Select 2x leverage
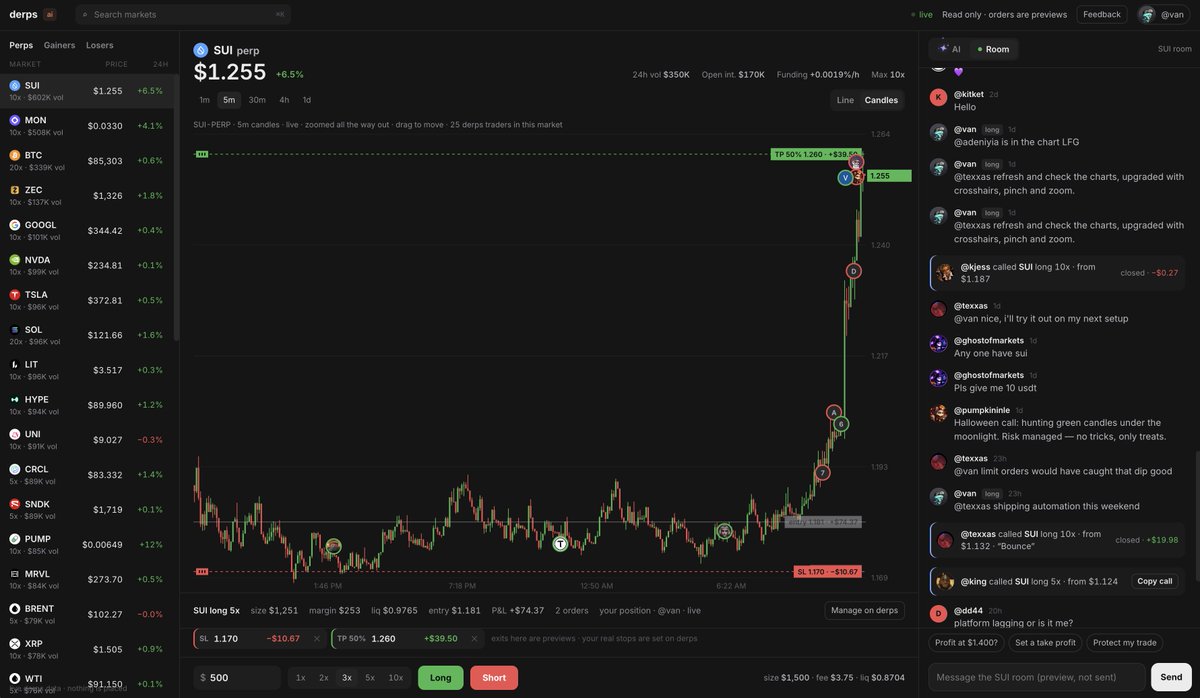 tap(324, 678)
